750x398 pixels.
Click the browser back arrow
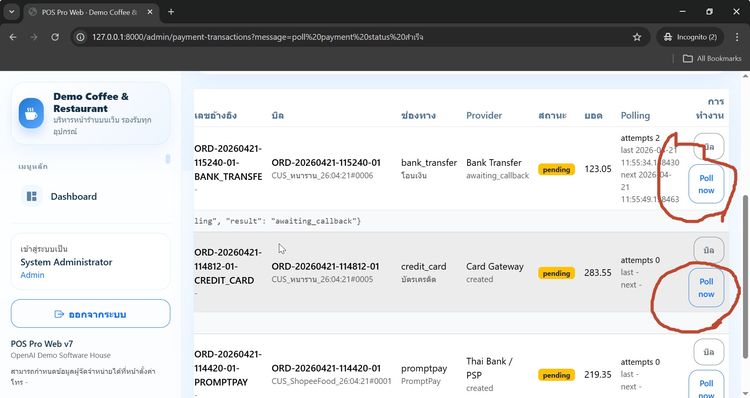click(x=13, y=37)
